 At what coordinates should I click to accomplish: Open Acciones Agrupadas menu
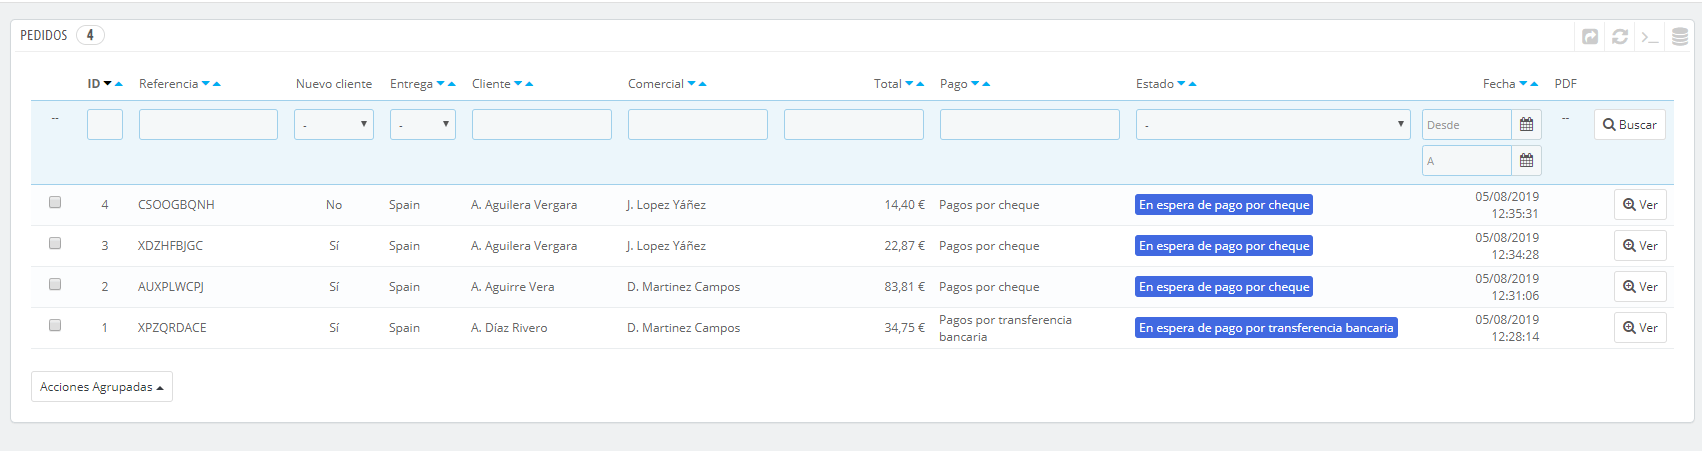click(x=102, y=387)
